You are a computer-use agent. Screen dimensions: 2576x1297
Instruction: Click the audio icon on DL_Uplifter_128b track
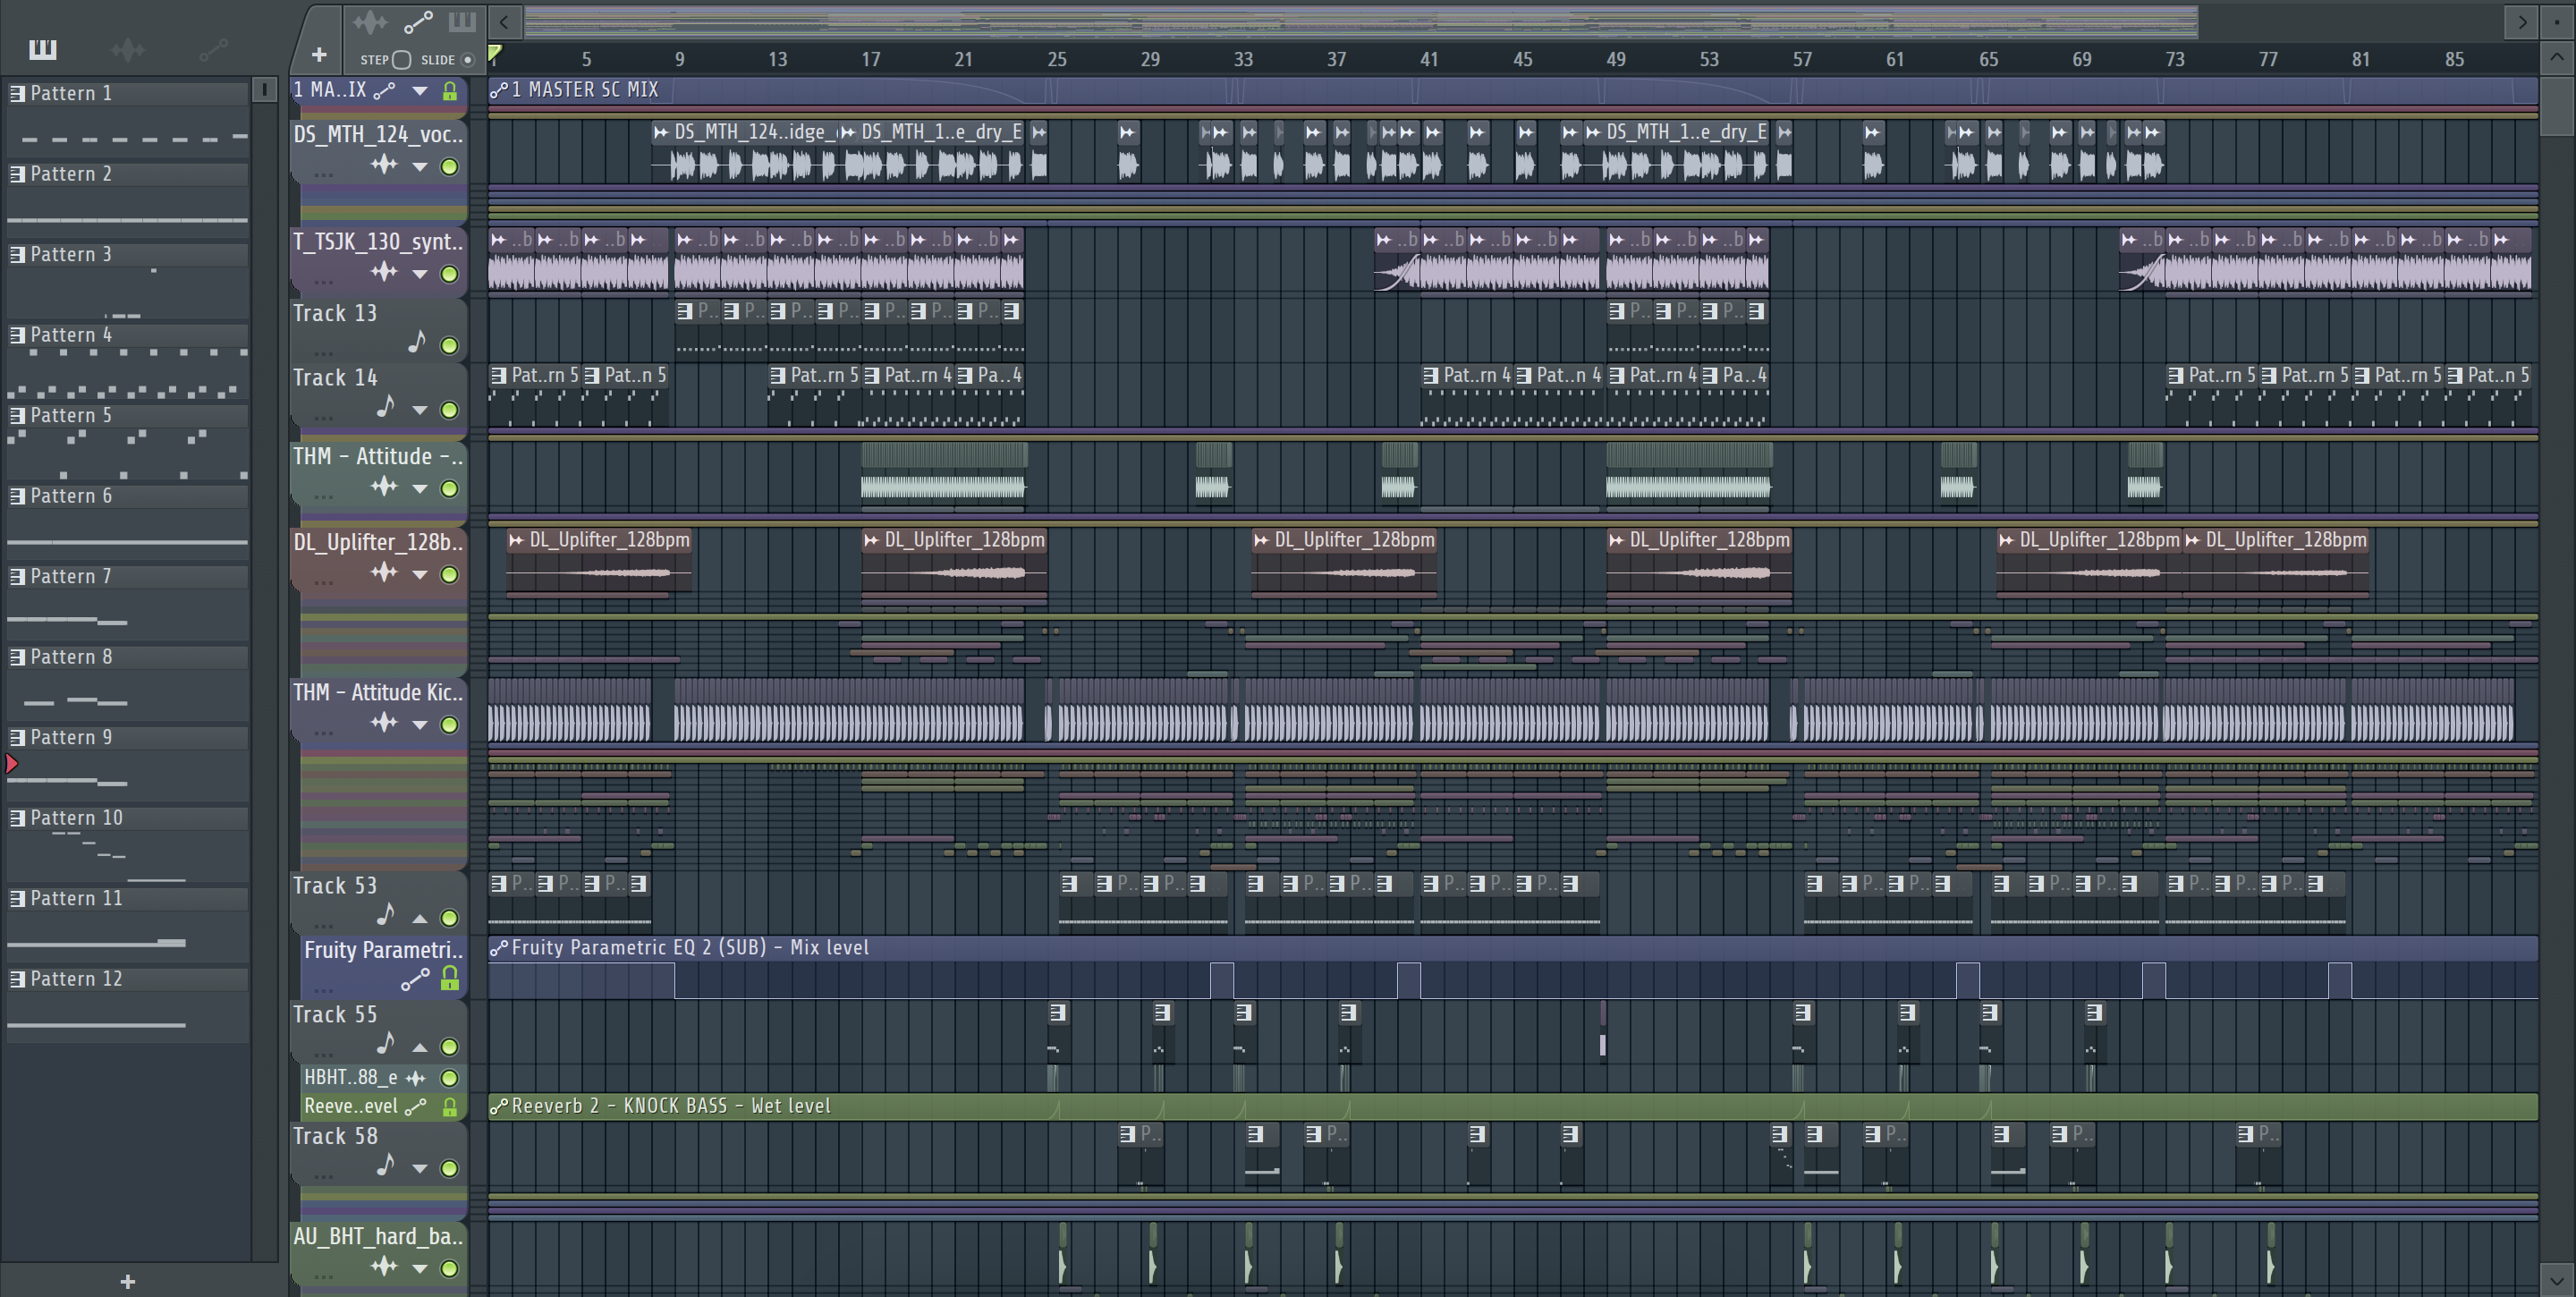click(x=384, y=573)
